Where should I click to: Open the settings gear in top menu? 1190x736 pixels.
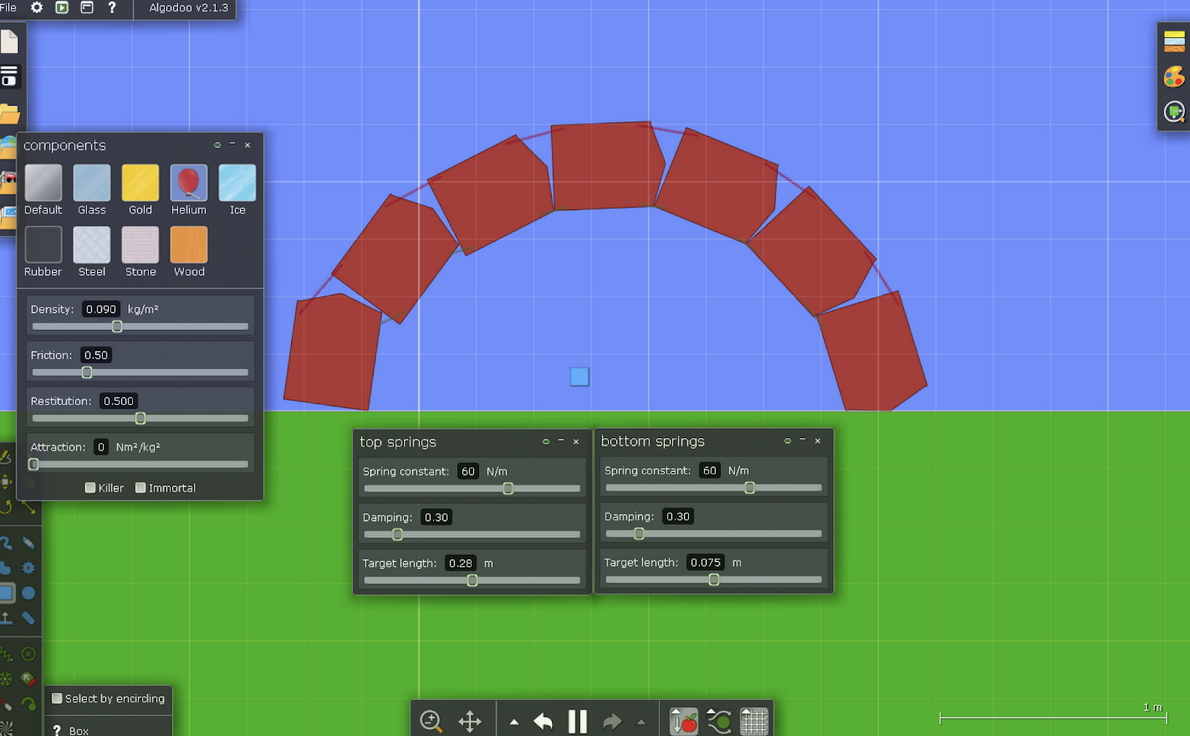37,8
